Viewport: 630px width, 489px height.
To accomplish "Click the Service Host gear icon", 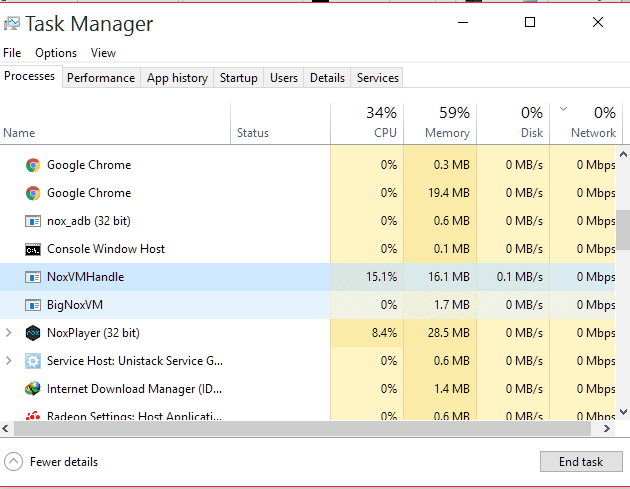I will pos(33,361).
